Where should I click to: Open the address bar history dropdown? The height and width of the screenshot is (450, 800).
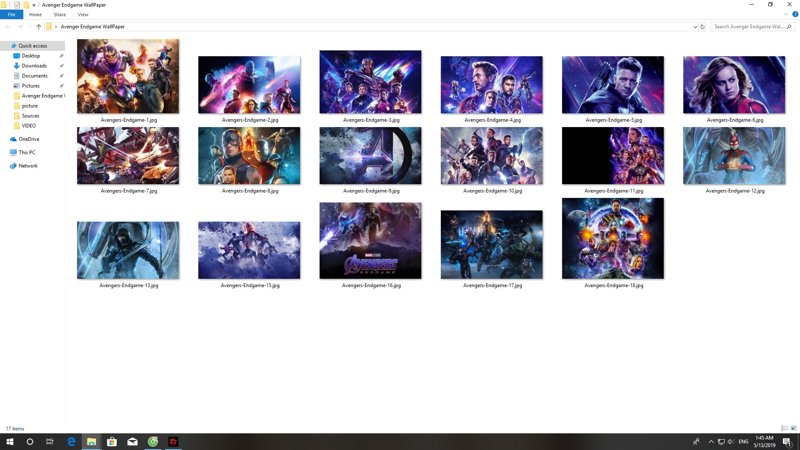[695, 27]
